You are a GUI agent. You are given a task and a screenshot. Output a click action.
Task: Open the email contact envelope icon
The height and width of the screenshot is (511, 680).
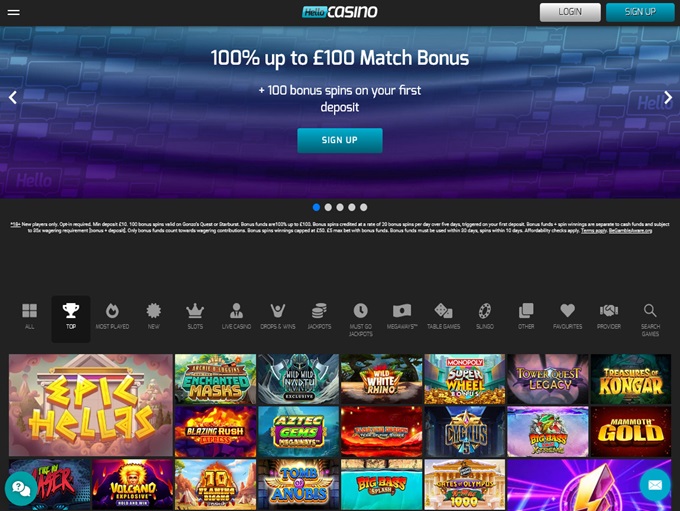655,485
